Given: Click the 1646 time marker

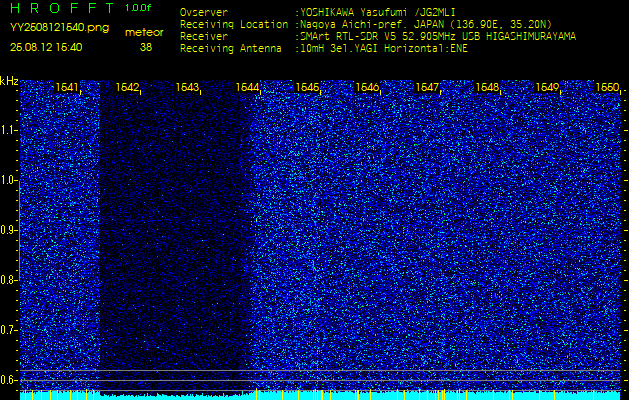Looking at the screenshot, I should tap(367, 87).
